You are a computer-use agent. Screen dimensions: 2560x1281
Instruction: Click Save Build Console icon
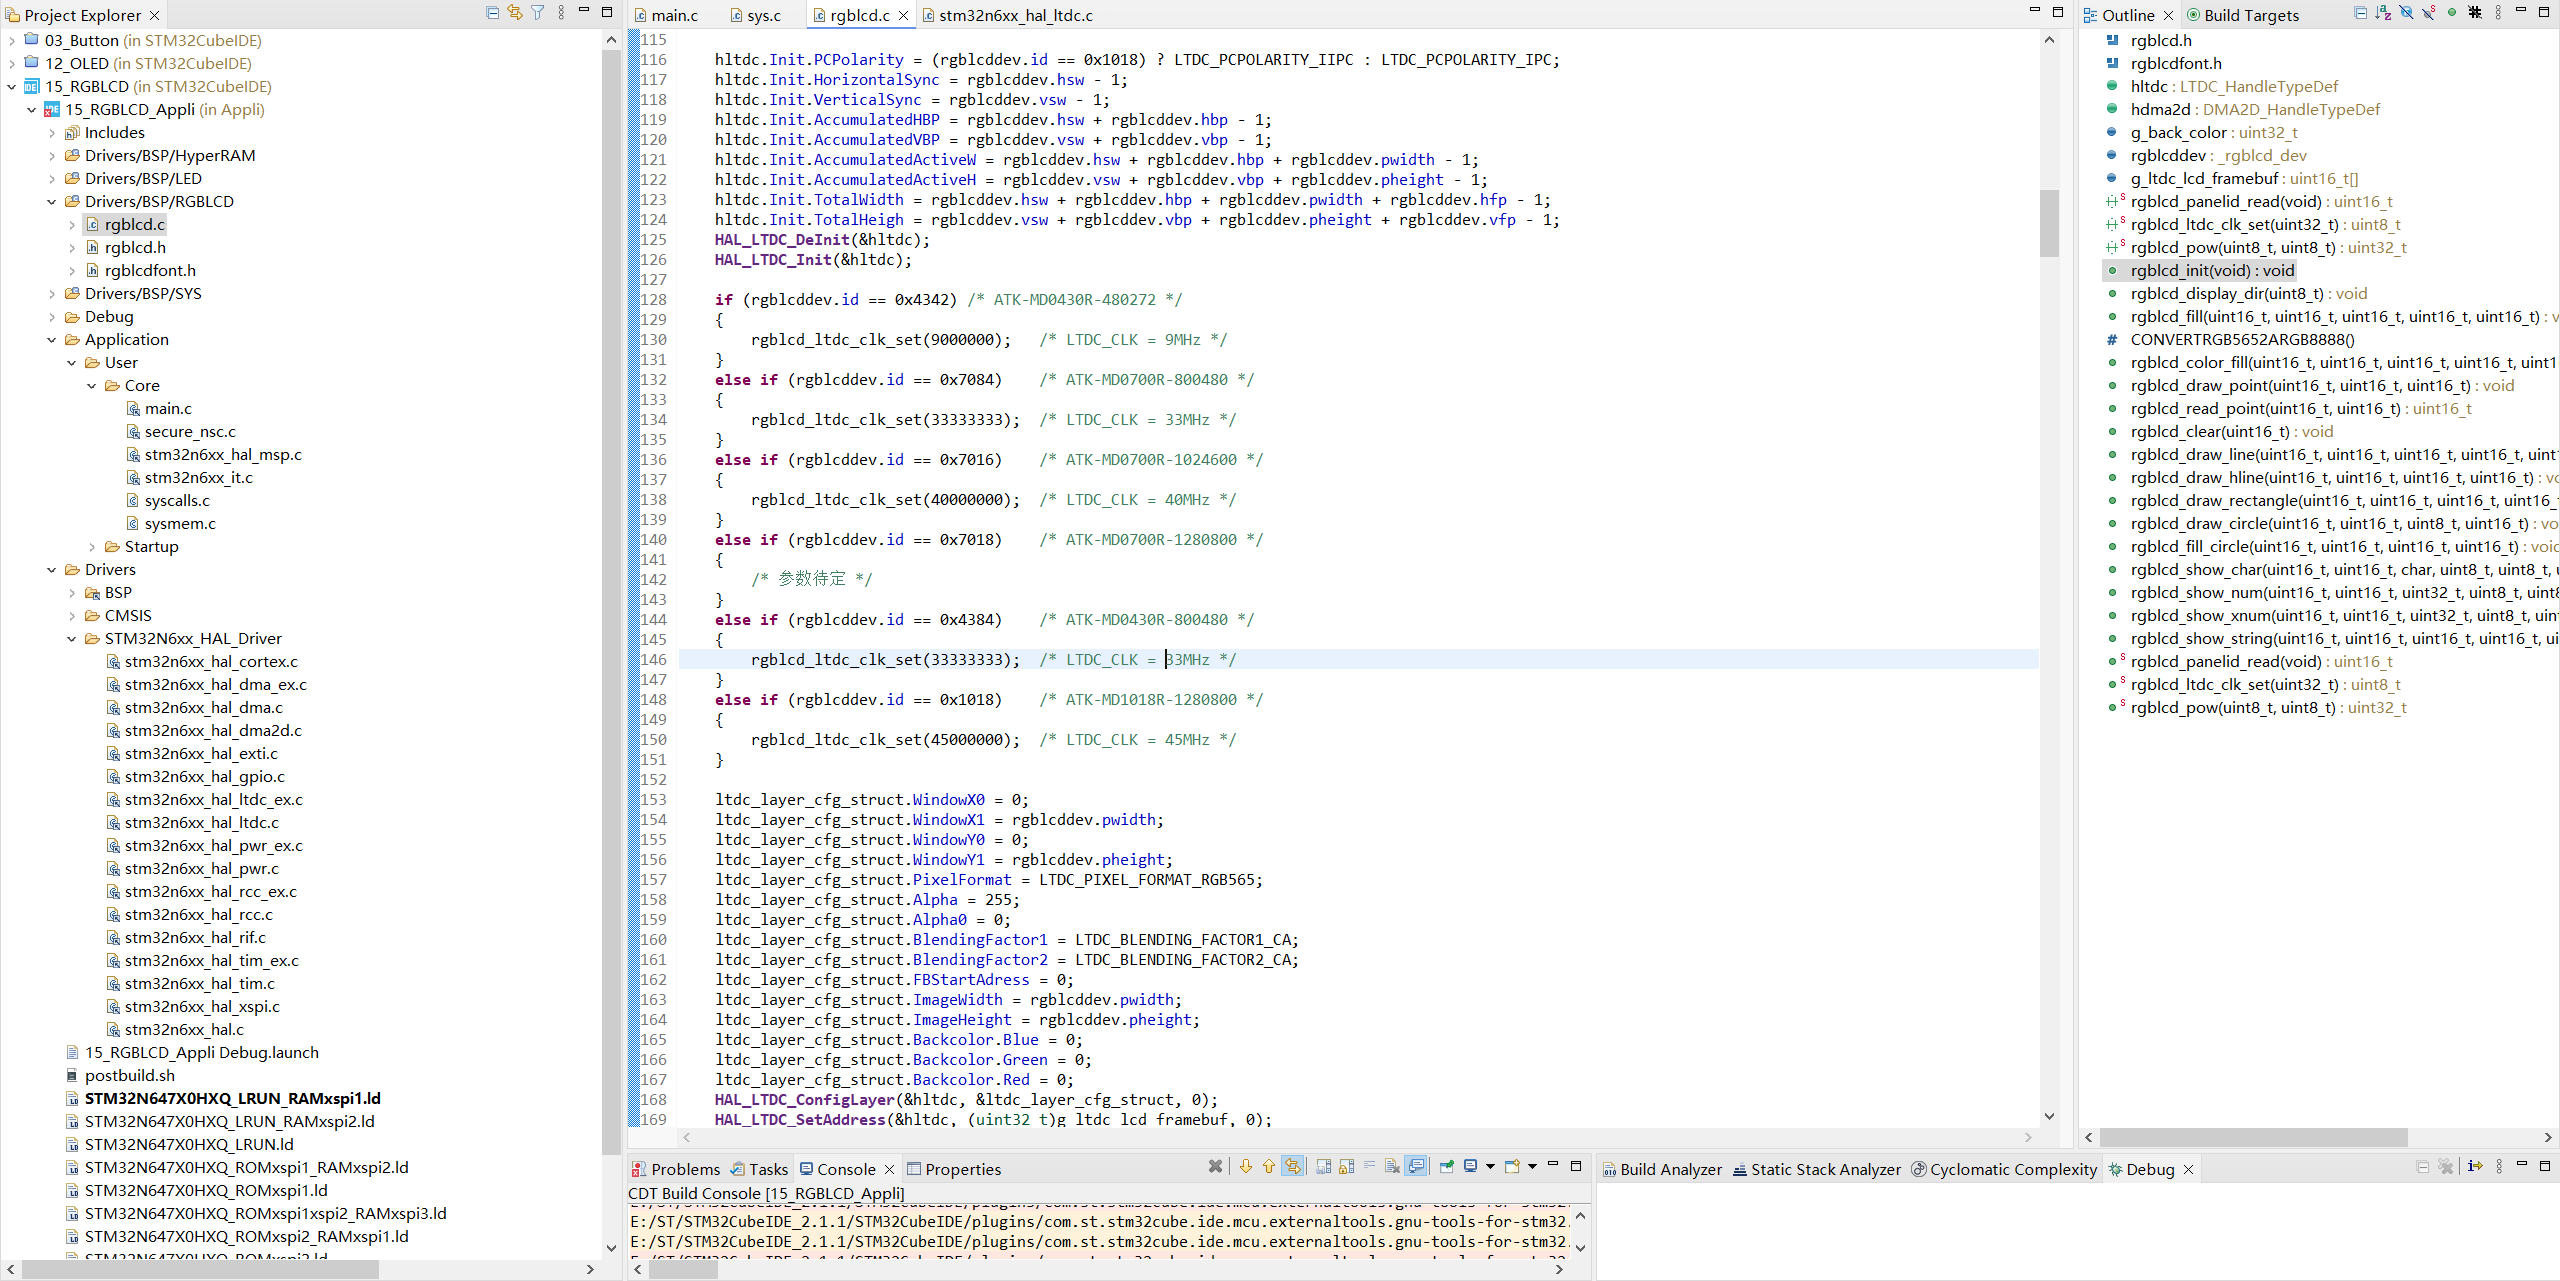1324,1167
